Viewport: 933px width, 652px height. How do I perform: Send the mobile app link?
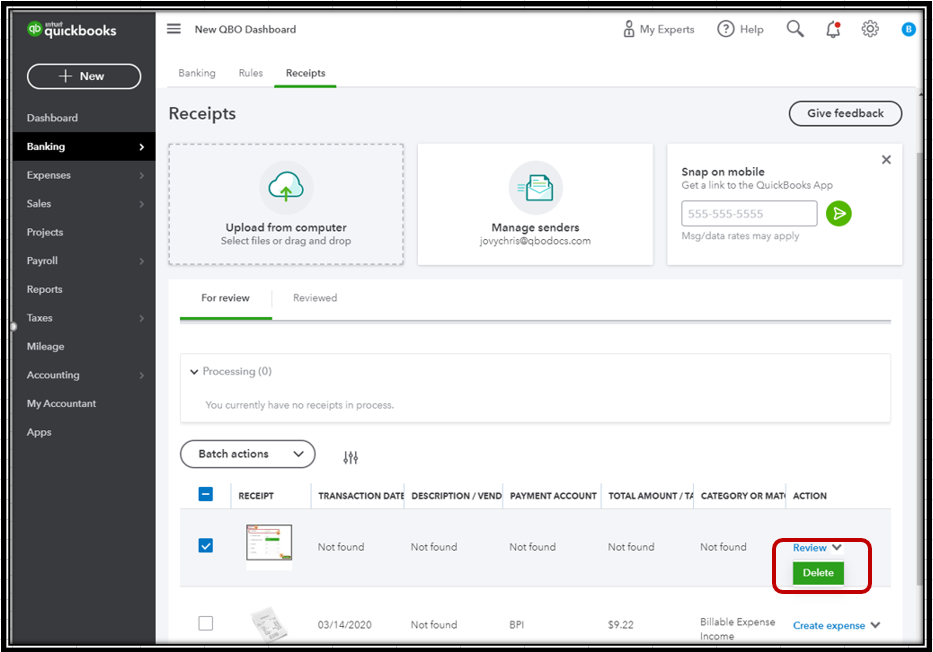click(x=839, y=214)
